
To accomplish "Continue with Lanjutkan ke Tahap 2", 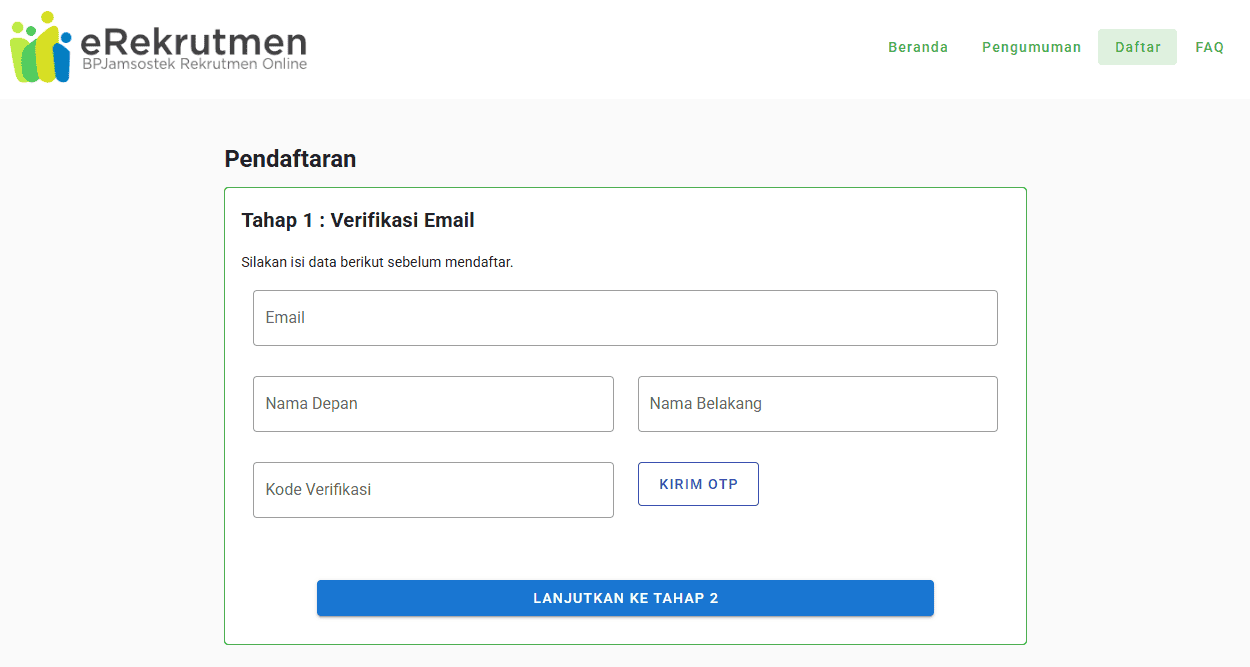I will coord(625,598).
